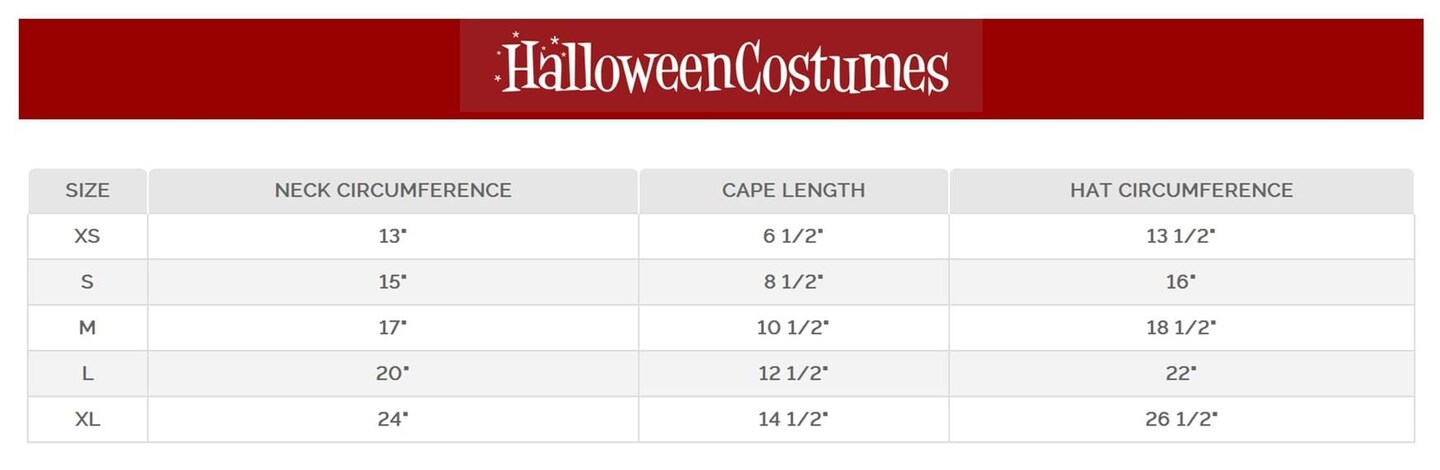Click the 16" hat circumference cell
Screen dimensions: 1440x470
point(1181,282)
